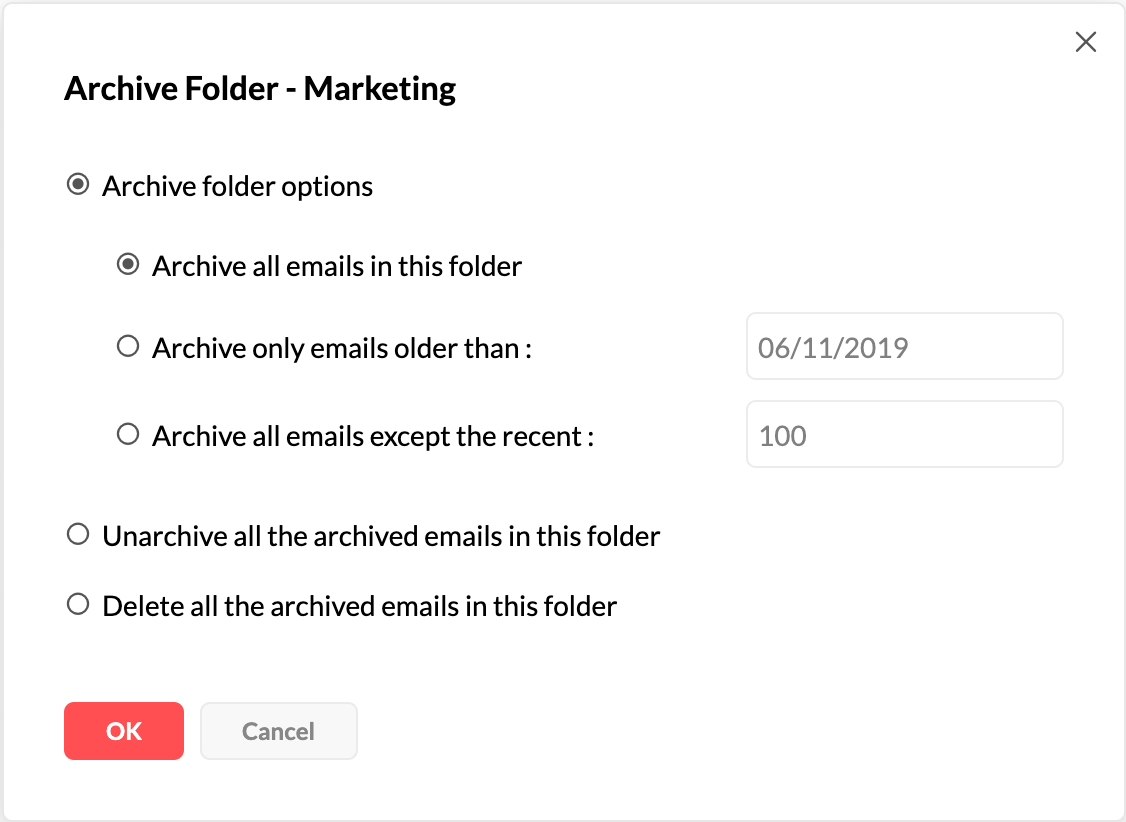Focus the recent emails count field showing 100
The image size is (1126, 822).
(x=904, y=435)
